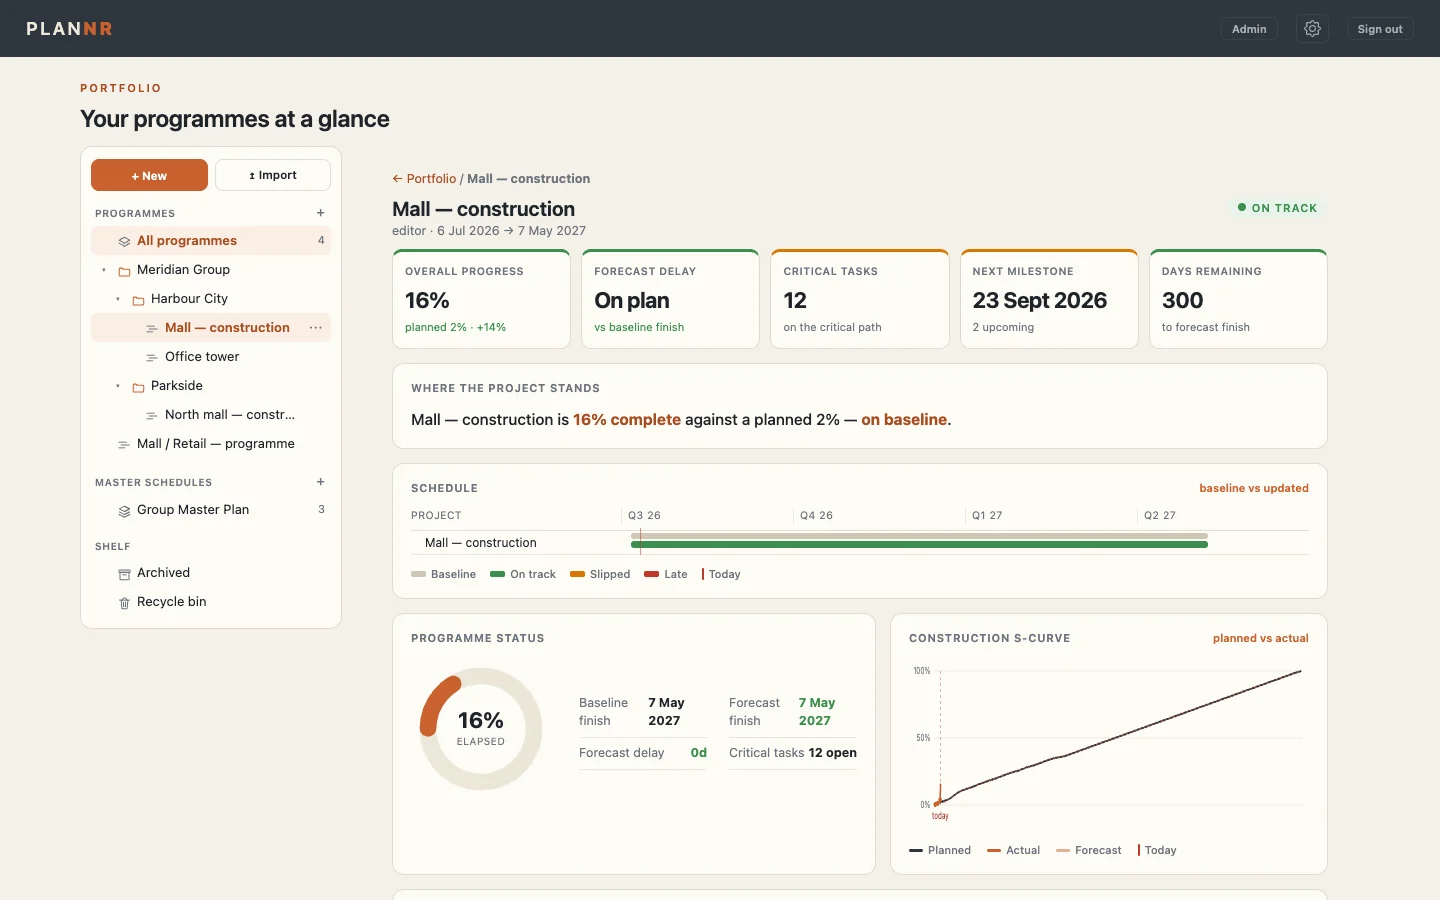Select the Meridian Group folder icon
The height and width of the screenshot is (900, 1440).
(x=124, y=271)
